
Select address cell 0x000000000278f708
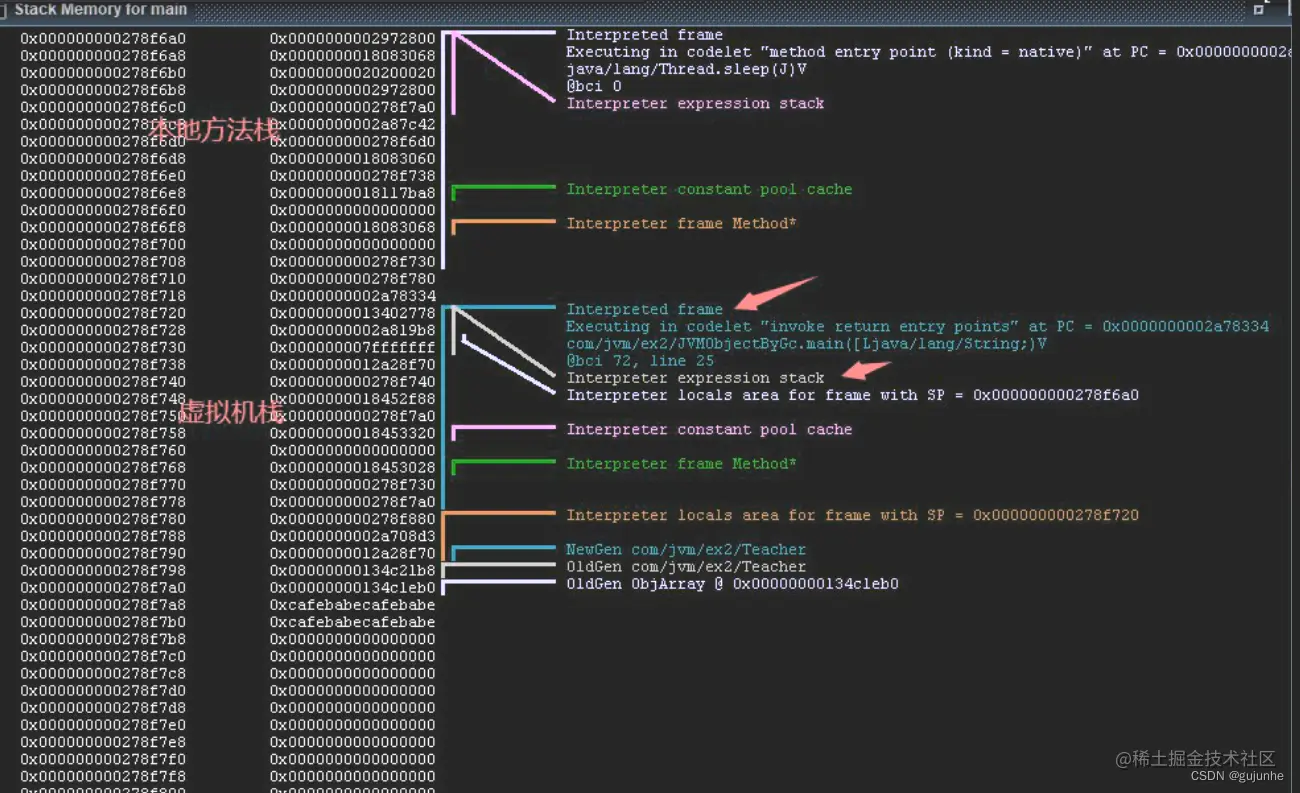click(103, 262)
